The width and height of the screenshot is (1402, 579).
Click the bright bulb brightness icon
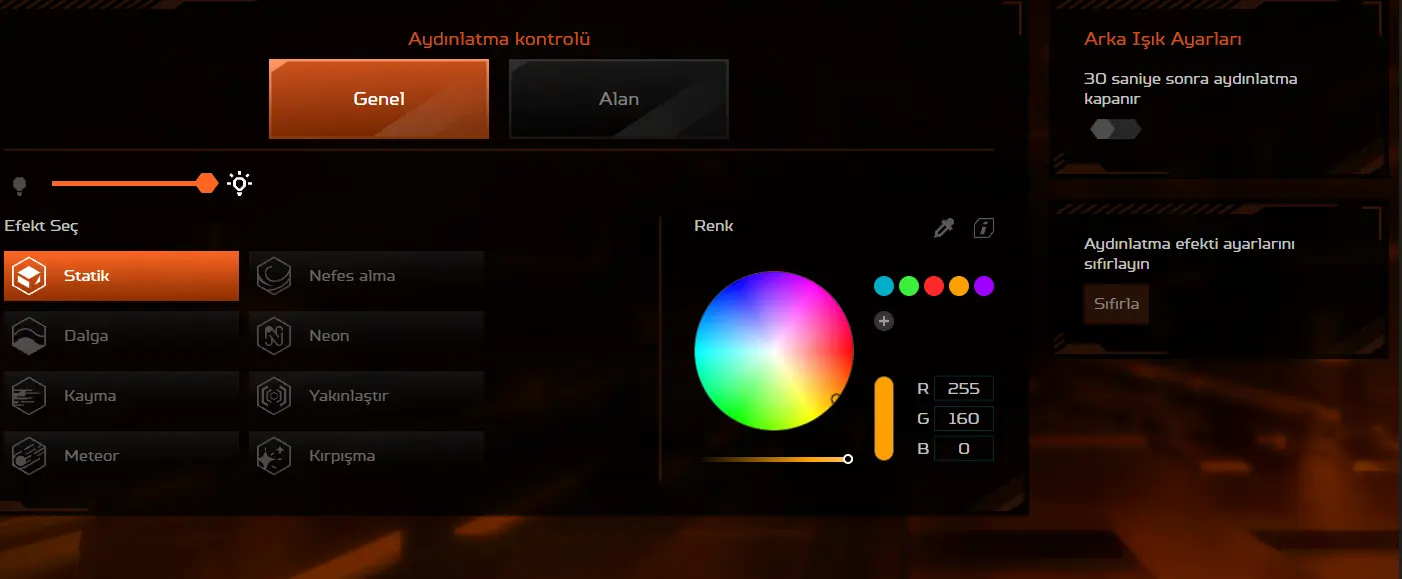click(239, 183)
